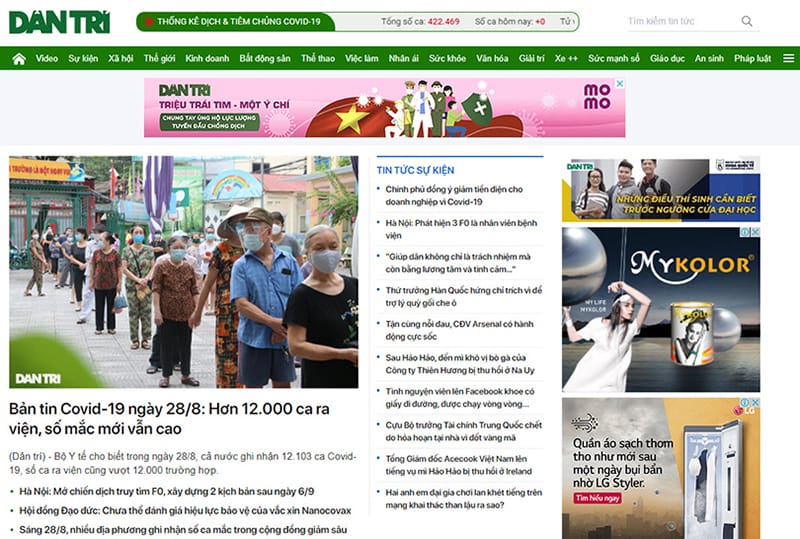The height and width of the screenshot is (539, 800).
Task: Close the LG Styler ad with its X icon
Action: click(x=755, y=403)
